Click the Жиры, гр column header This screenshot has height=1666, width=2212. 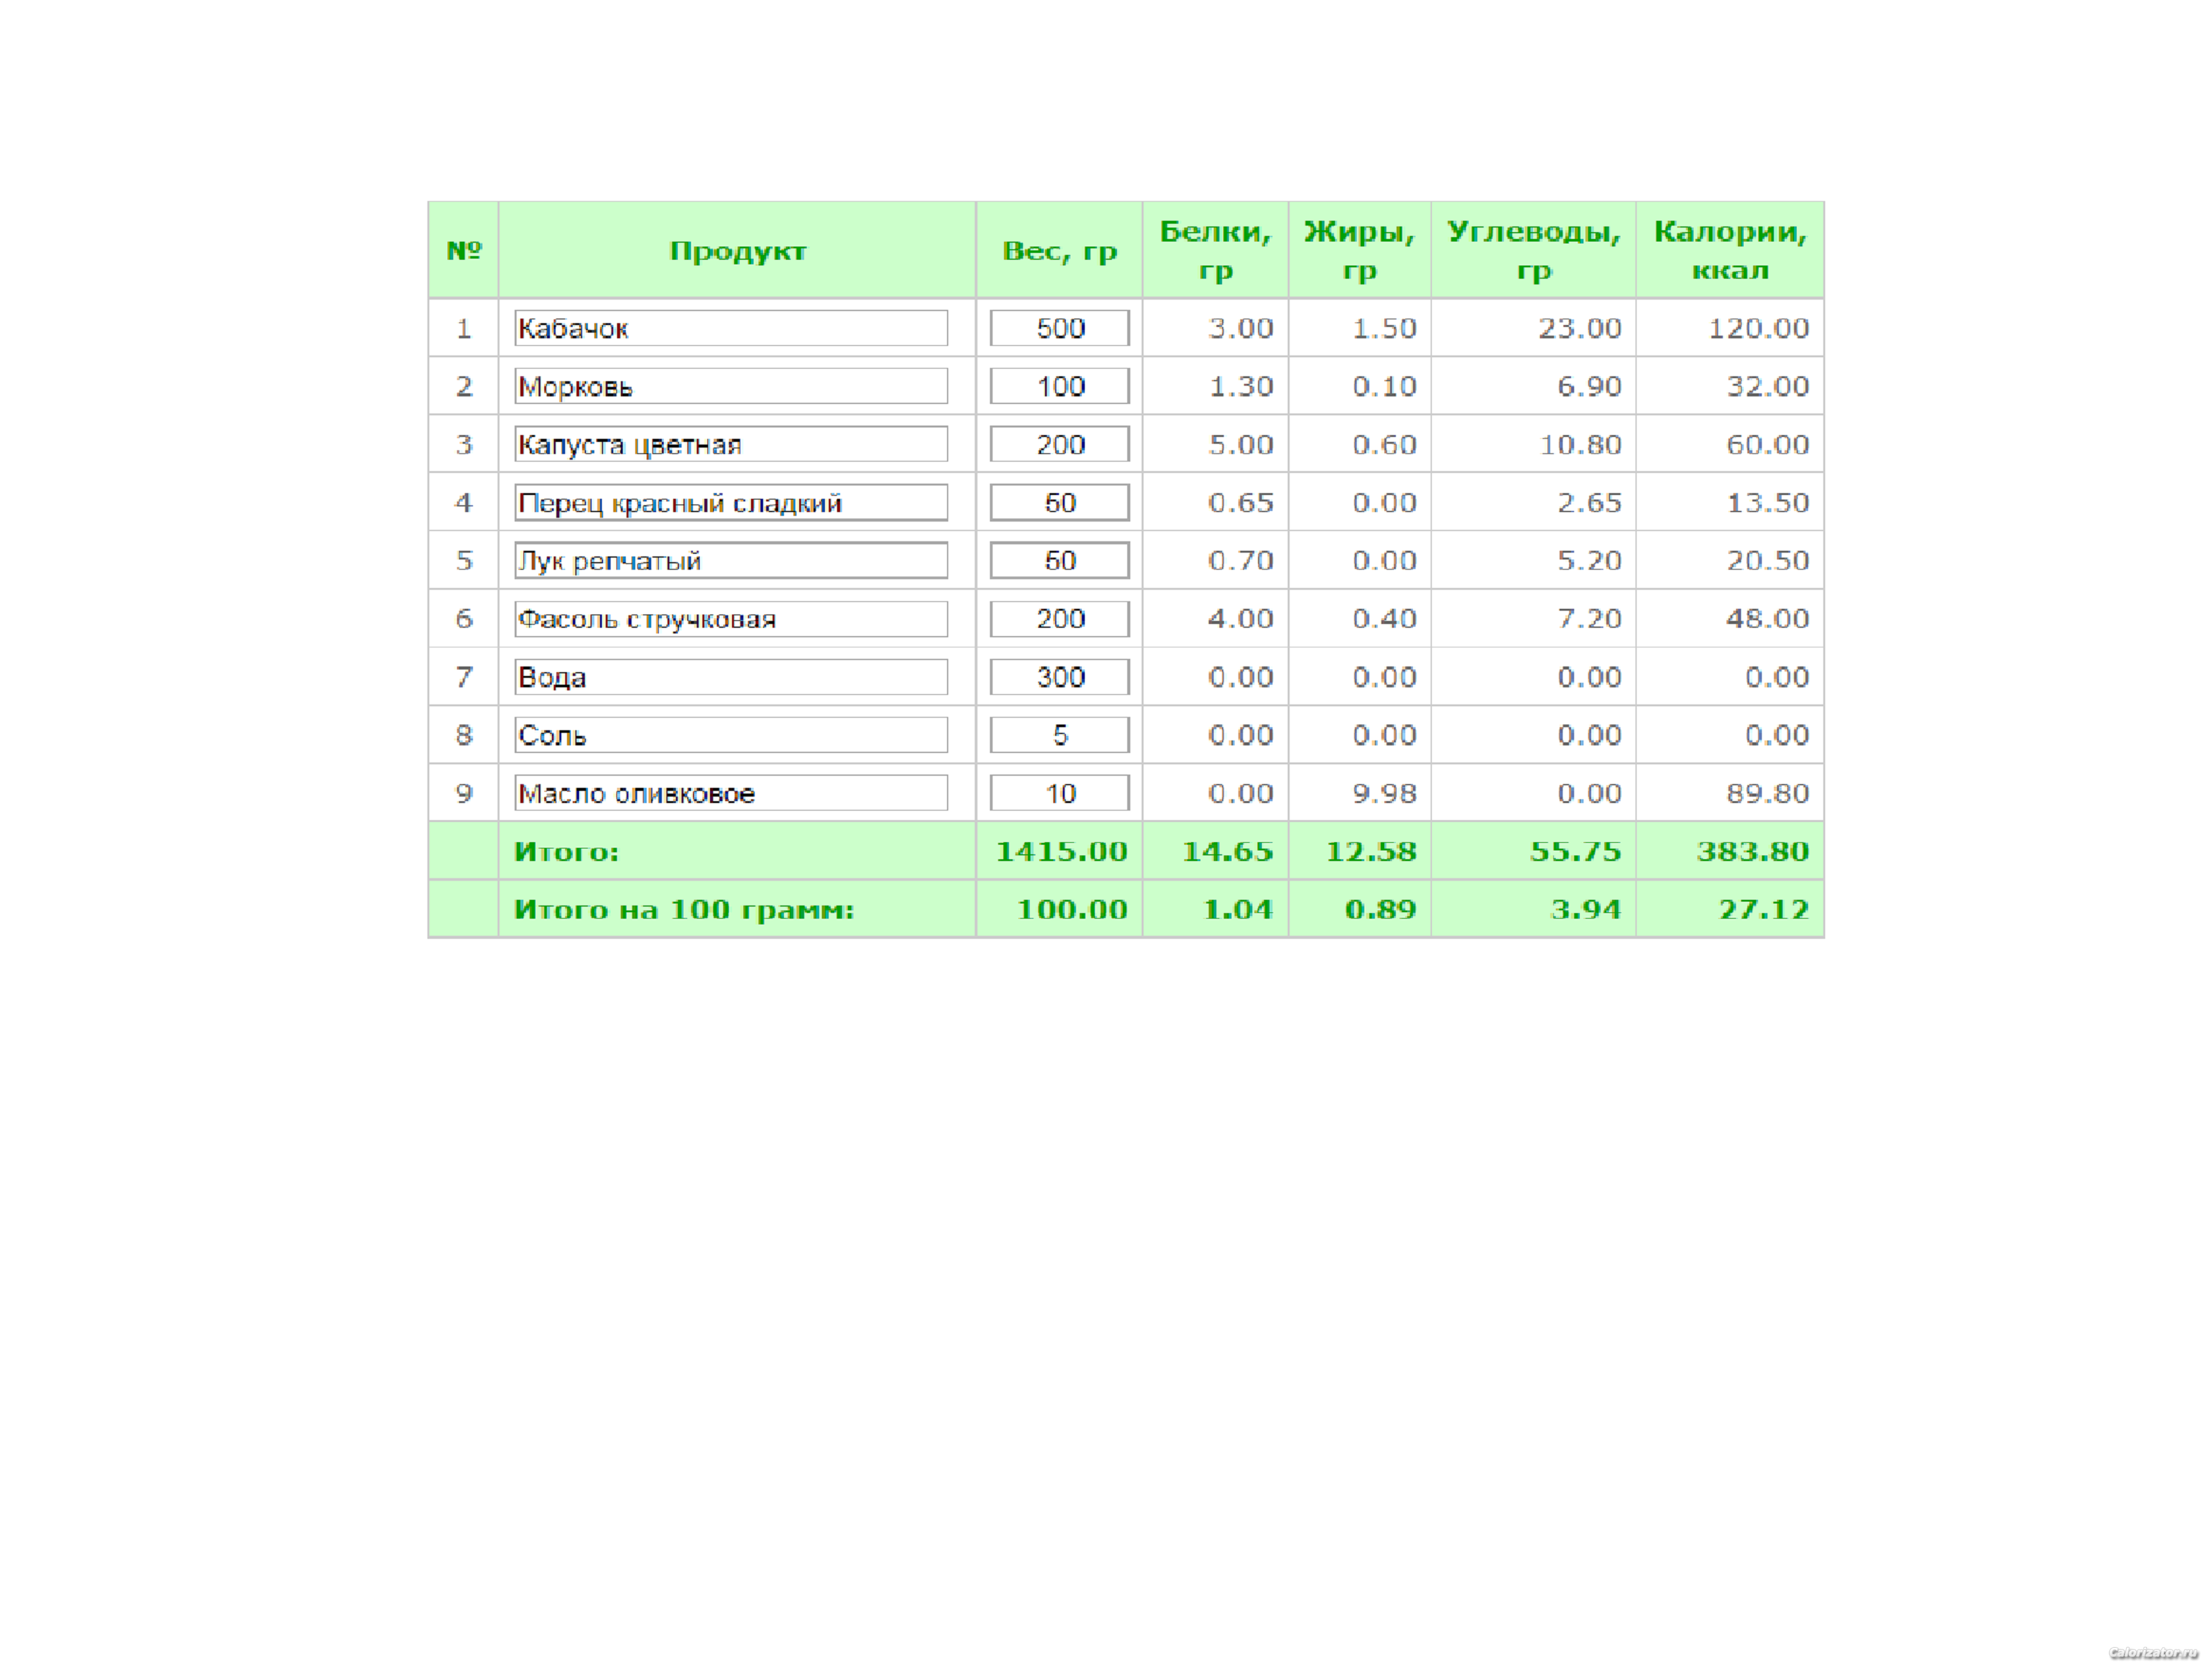point(1359,250)
